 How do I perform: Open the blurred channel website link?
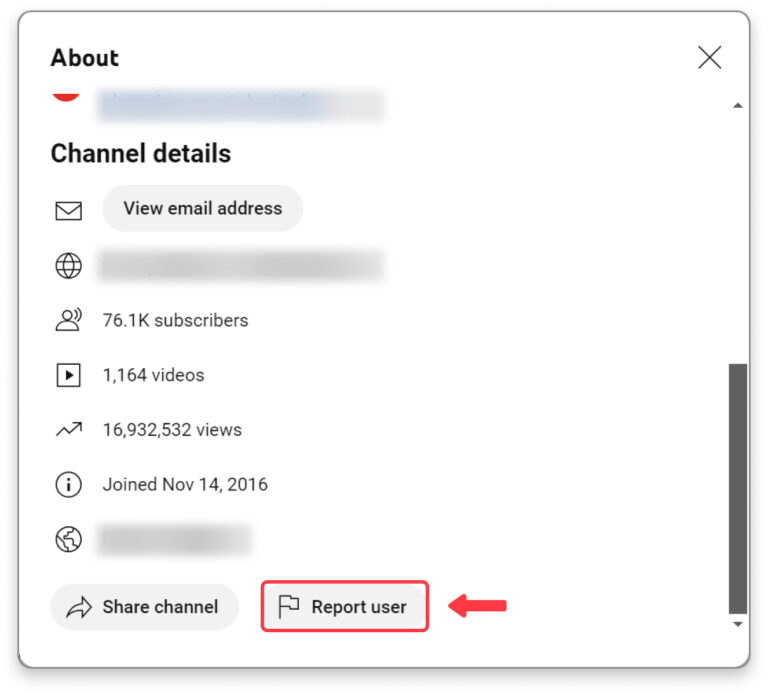[x=240, y=266]
